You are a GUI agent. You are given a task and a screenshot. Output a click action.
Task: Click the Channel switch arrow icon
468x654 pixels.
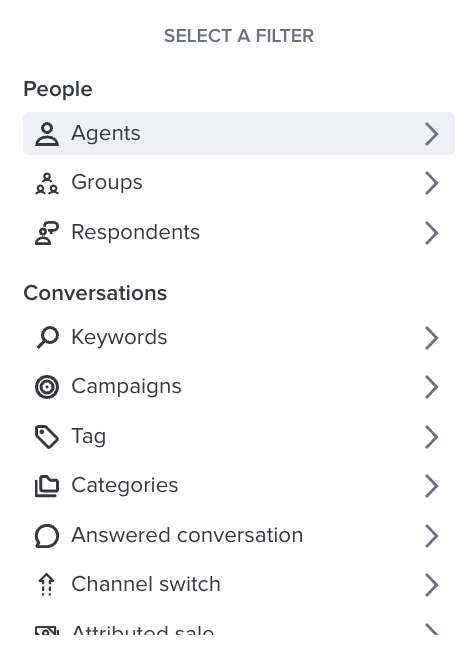pos(47,585)
